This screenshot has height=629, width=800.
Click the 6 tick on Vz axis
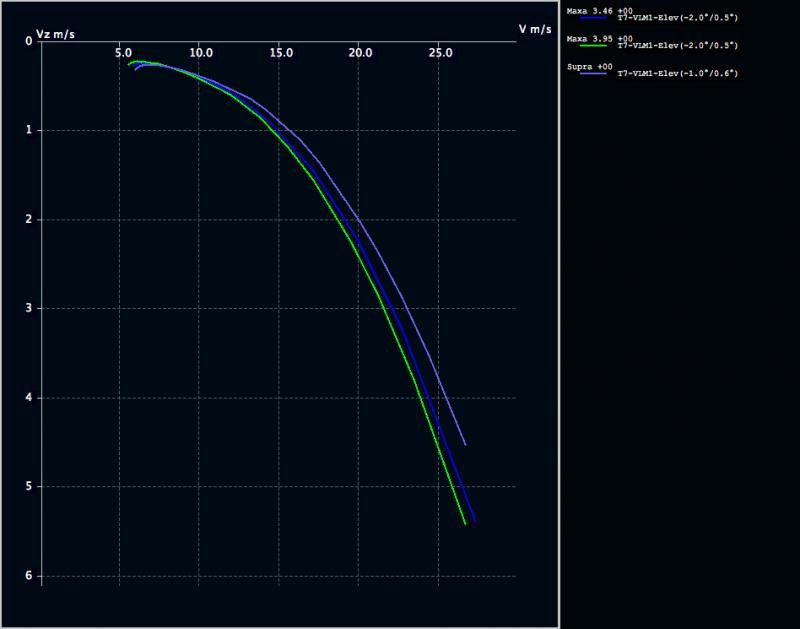(x=28, y=576)
